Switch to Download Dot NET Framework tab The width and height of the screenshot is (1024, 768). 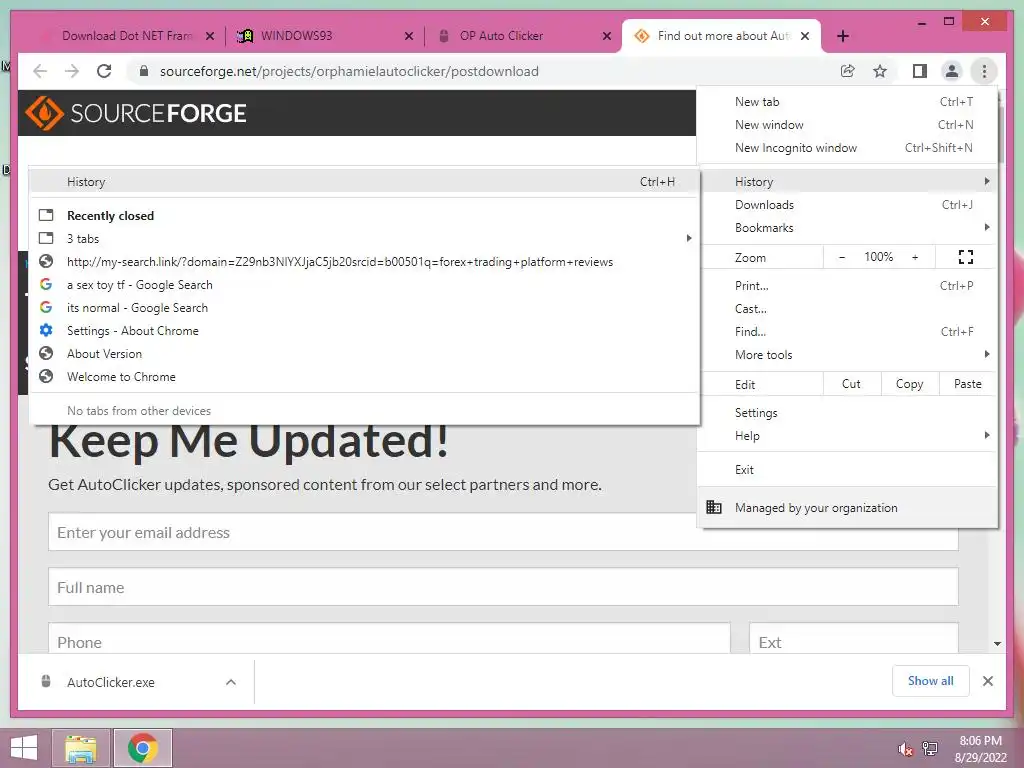[127, 36]
